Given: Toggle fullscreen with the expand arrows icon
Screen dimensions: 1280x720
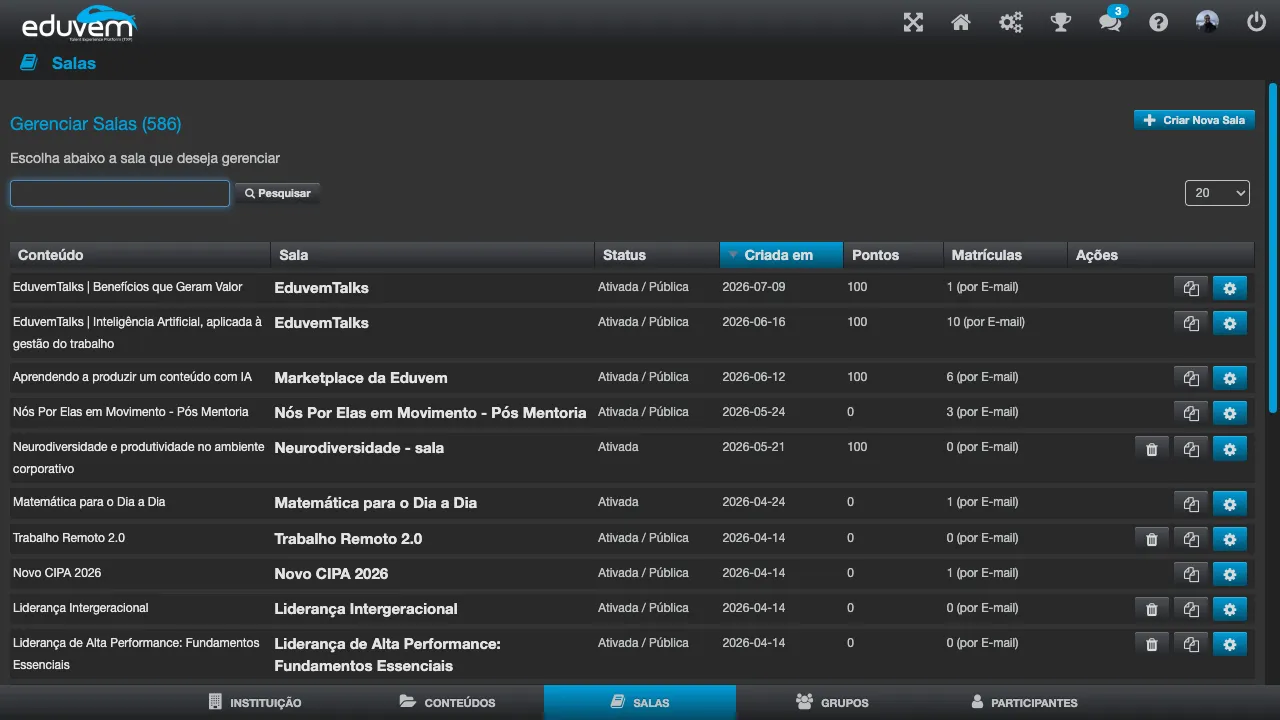Looking at the screenshot, I should (913, 22).
